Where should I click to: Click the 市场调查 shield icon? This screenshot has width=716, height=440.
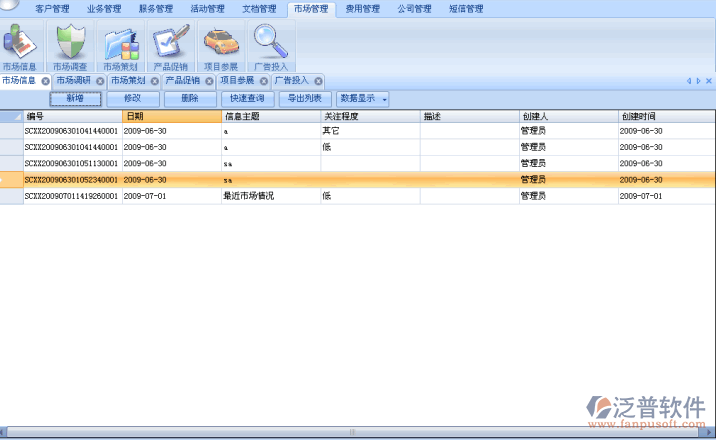pyautogui.click(x=71, y=45)
